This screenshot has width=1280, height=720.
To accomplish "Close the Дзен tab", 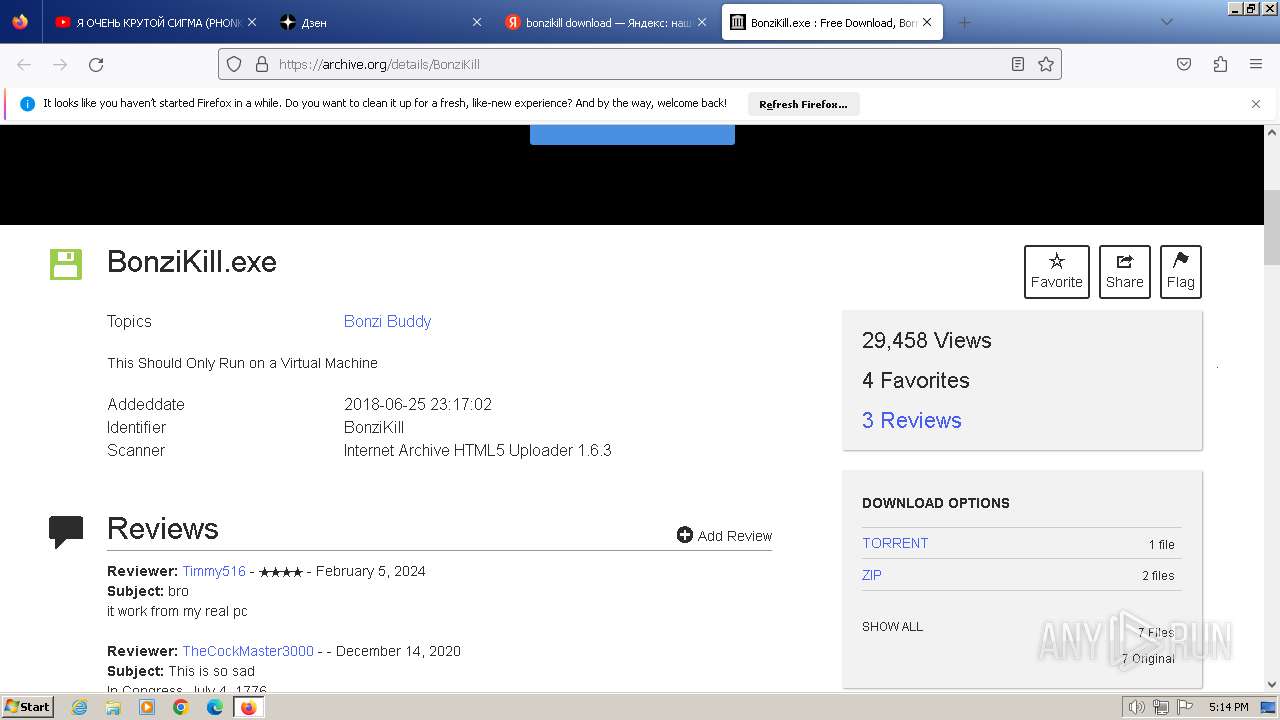I will (476, 22).
